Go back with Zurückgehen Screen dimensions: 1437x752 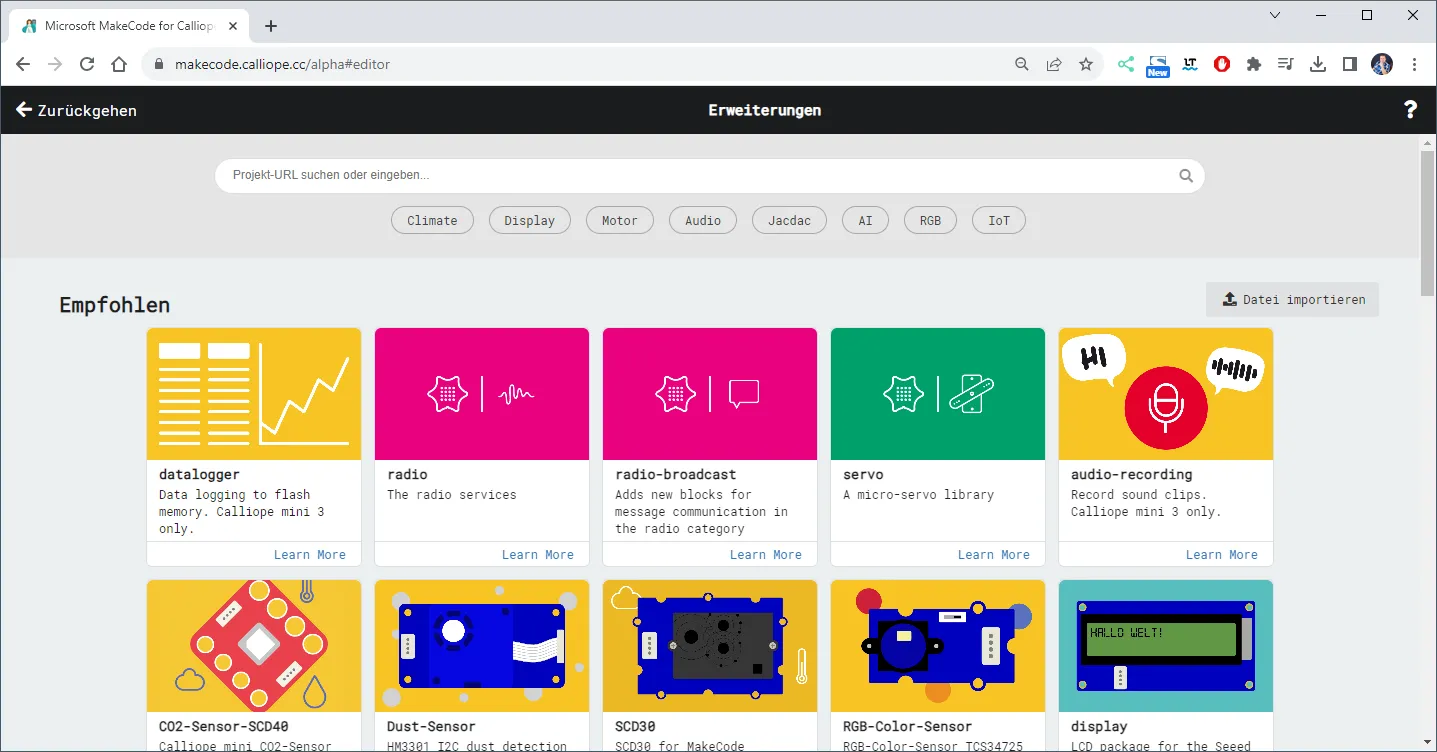pos(77,110)
